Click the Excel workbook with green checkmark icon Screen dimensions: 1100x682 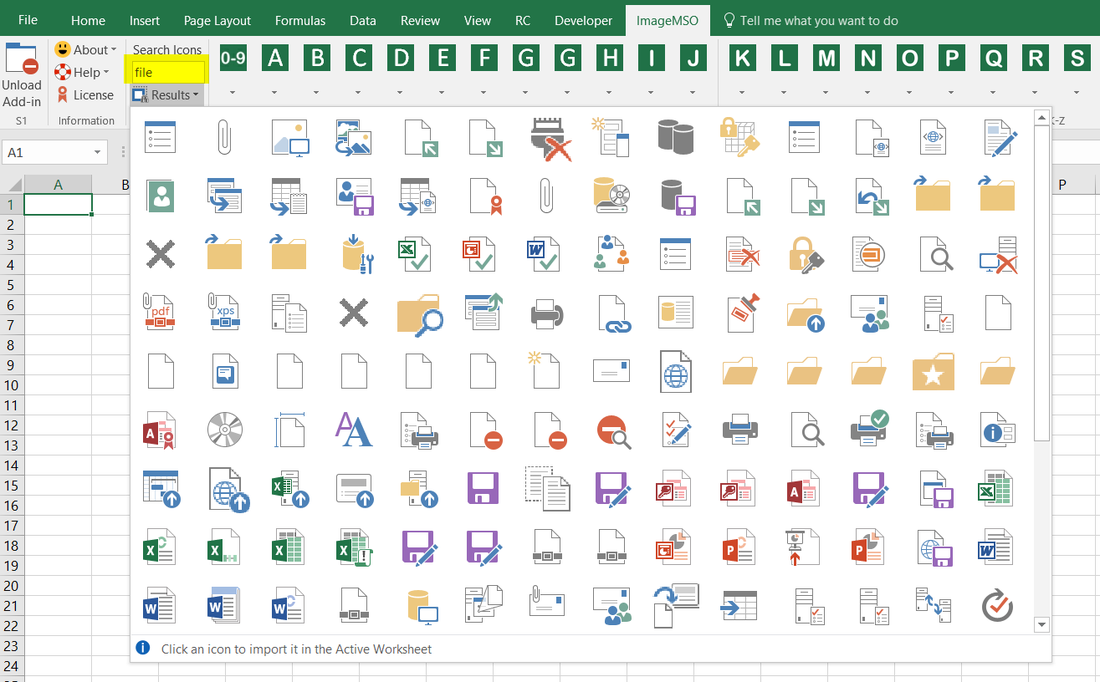point(418,254)
